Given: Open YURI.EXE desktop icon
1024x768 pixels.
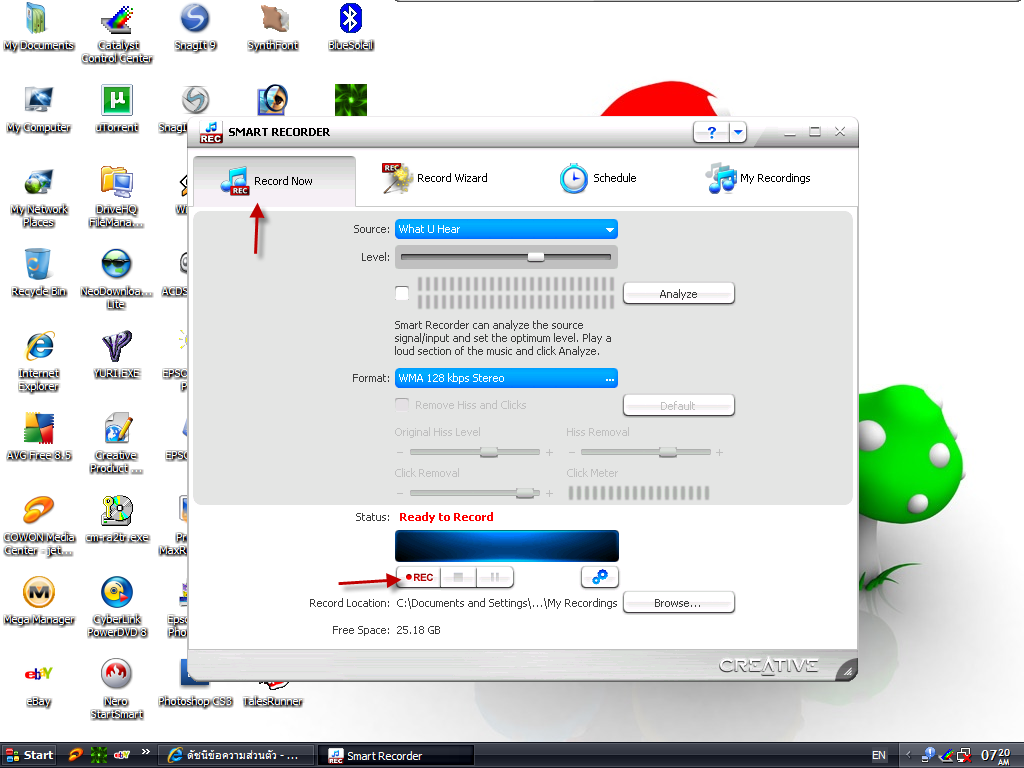Looking at the screenshot, I should [x=116, y=355].
